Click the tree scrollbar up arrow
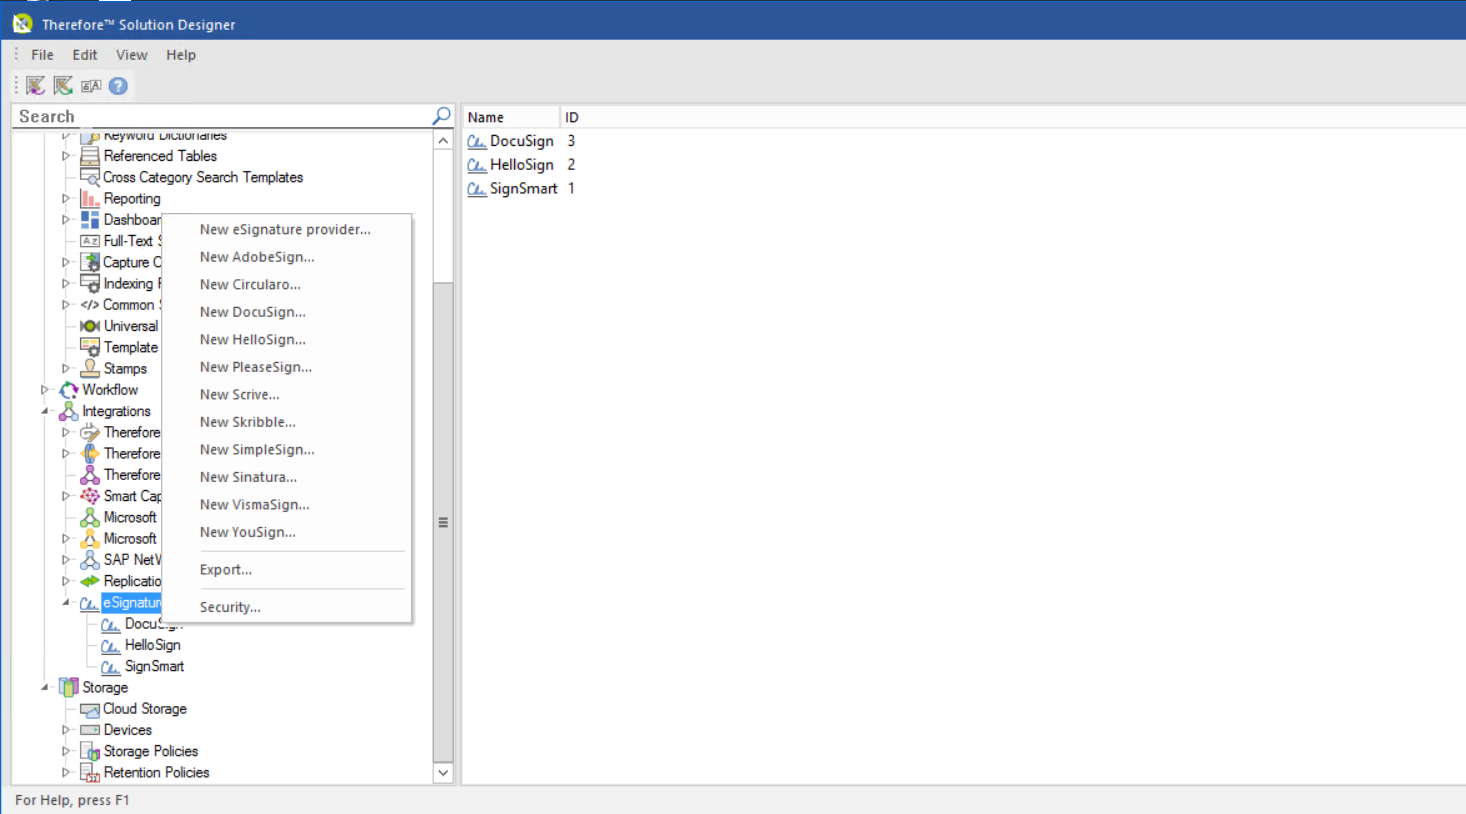 click(x=443, y=141)
